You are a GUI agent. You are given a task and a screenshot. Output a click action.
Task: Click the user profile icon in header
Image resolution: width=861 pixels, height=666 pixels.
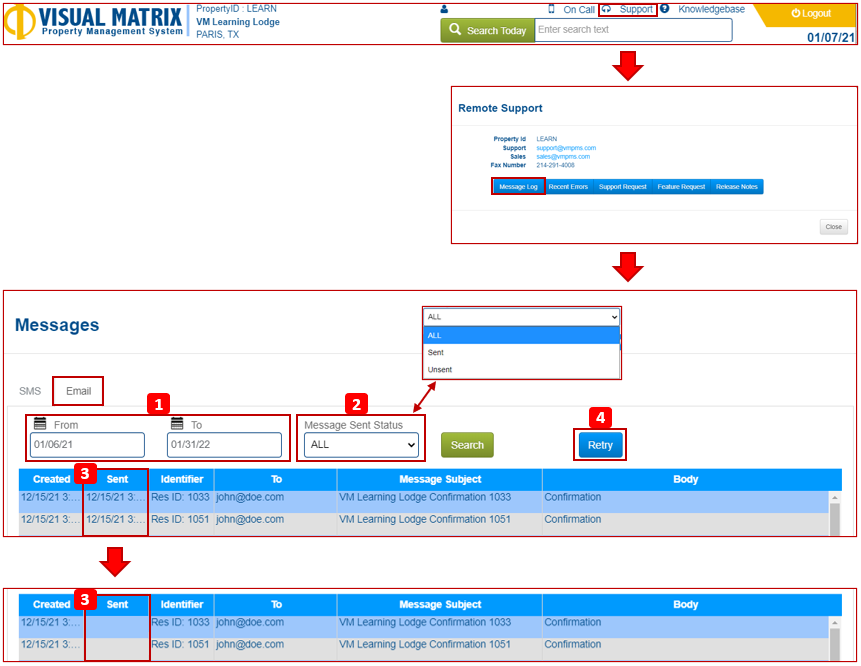tap(444, 10)
